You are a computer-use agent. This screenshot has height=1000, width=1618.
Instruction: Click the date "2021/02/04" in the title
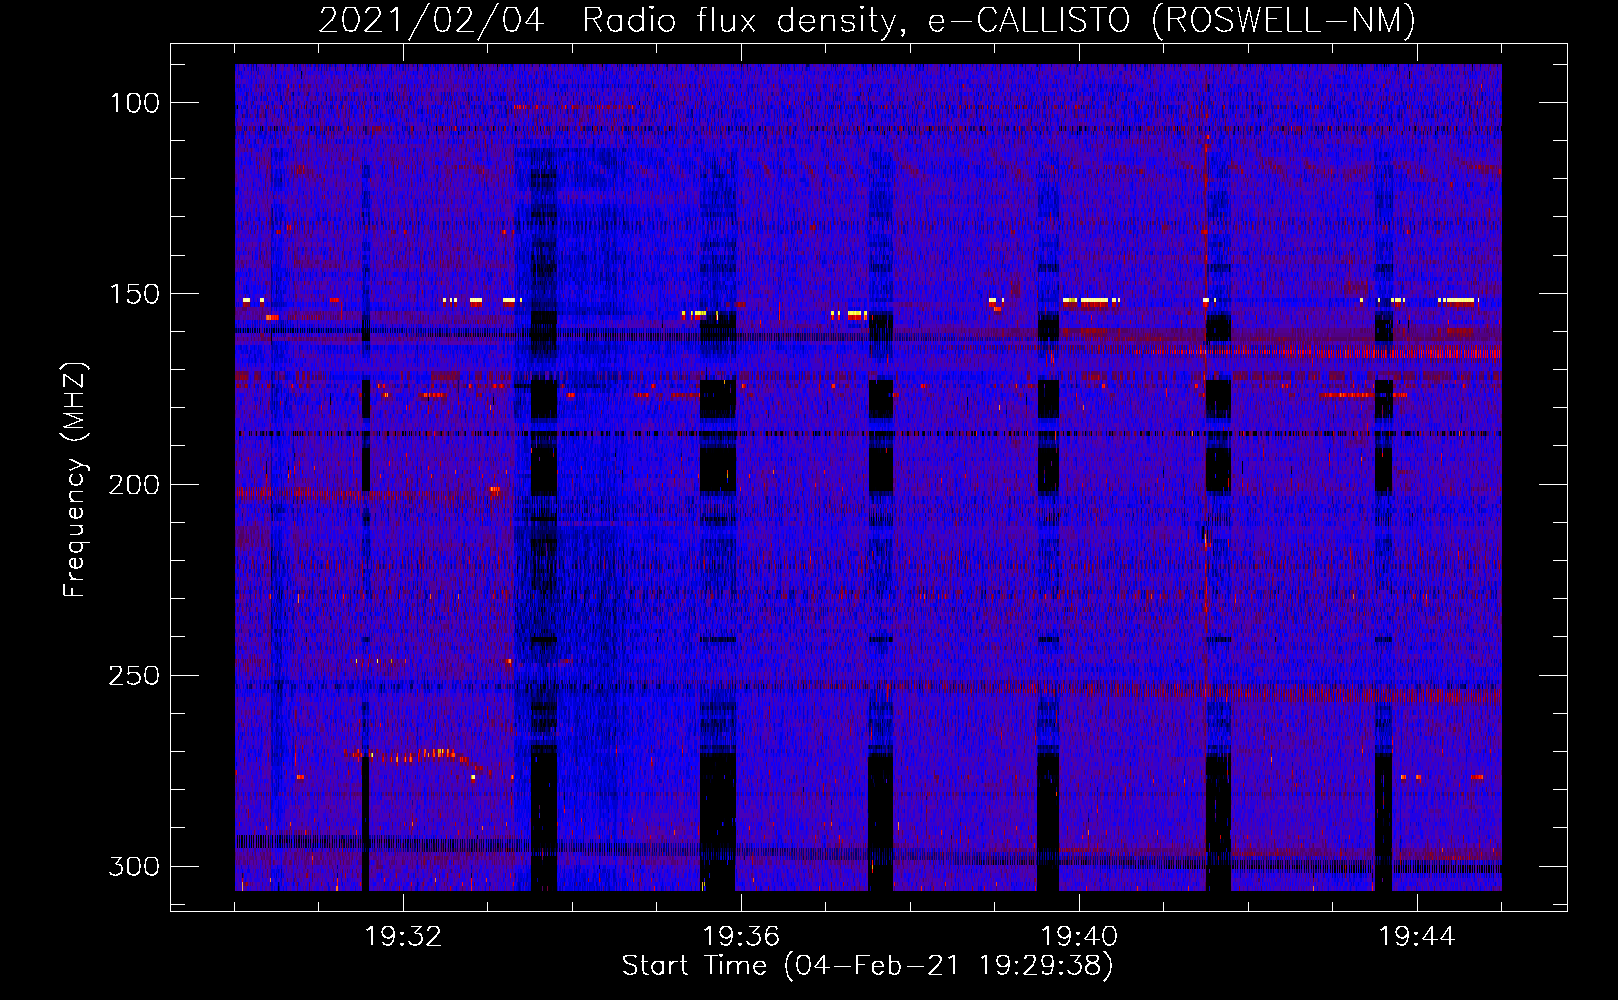click(x=431, y=20)
